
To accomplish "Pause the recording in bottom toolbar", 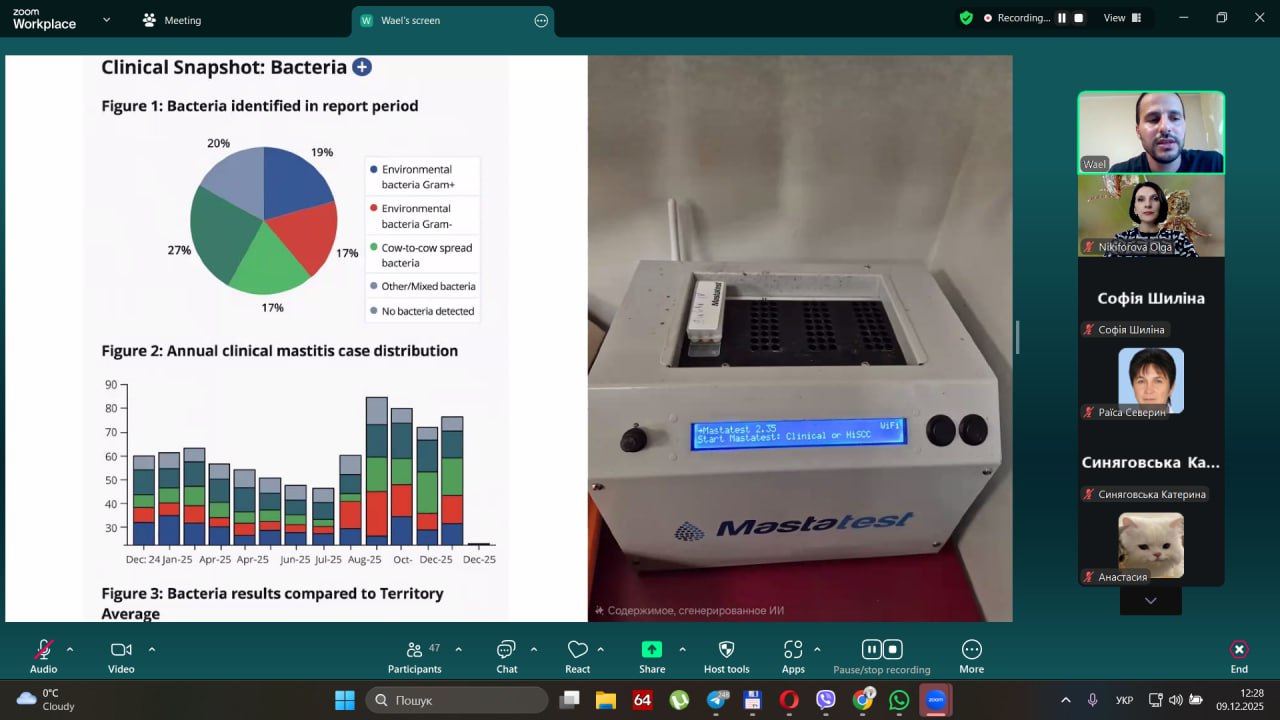I will (x=871, y=649).
